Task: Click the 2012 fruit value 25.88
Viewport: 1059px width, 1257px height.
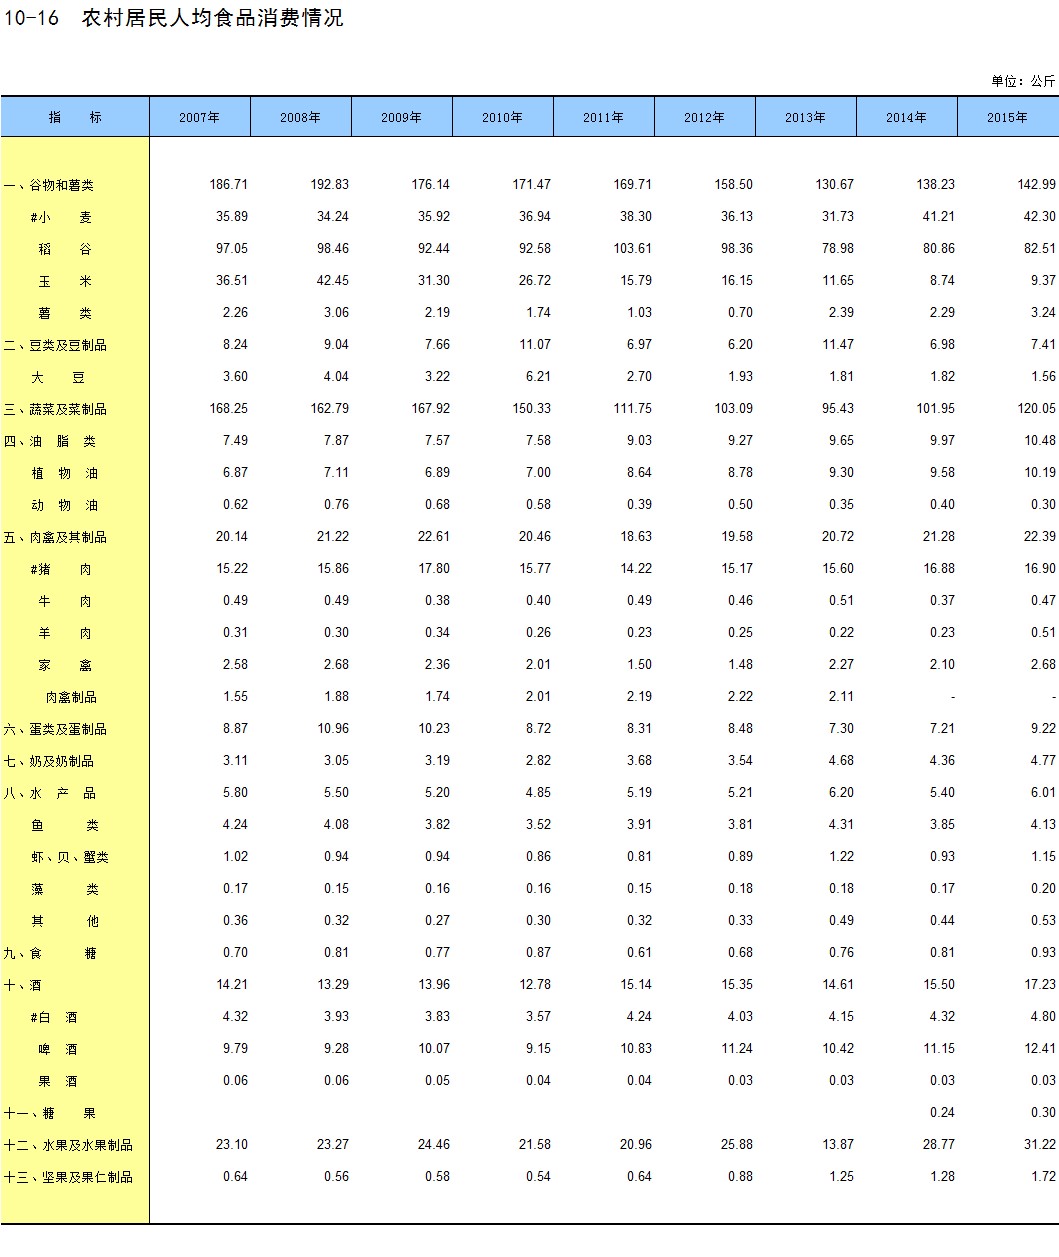Action: click(736, 1145)
